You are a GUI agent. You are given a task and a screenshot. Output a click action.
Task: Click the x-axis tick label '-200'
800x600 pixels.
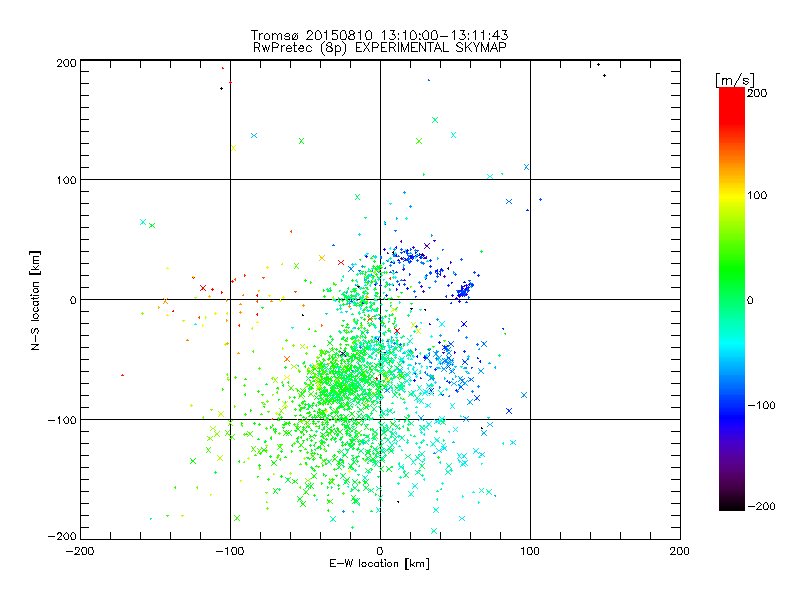click(x=80, y=551)
